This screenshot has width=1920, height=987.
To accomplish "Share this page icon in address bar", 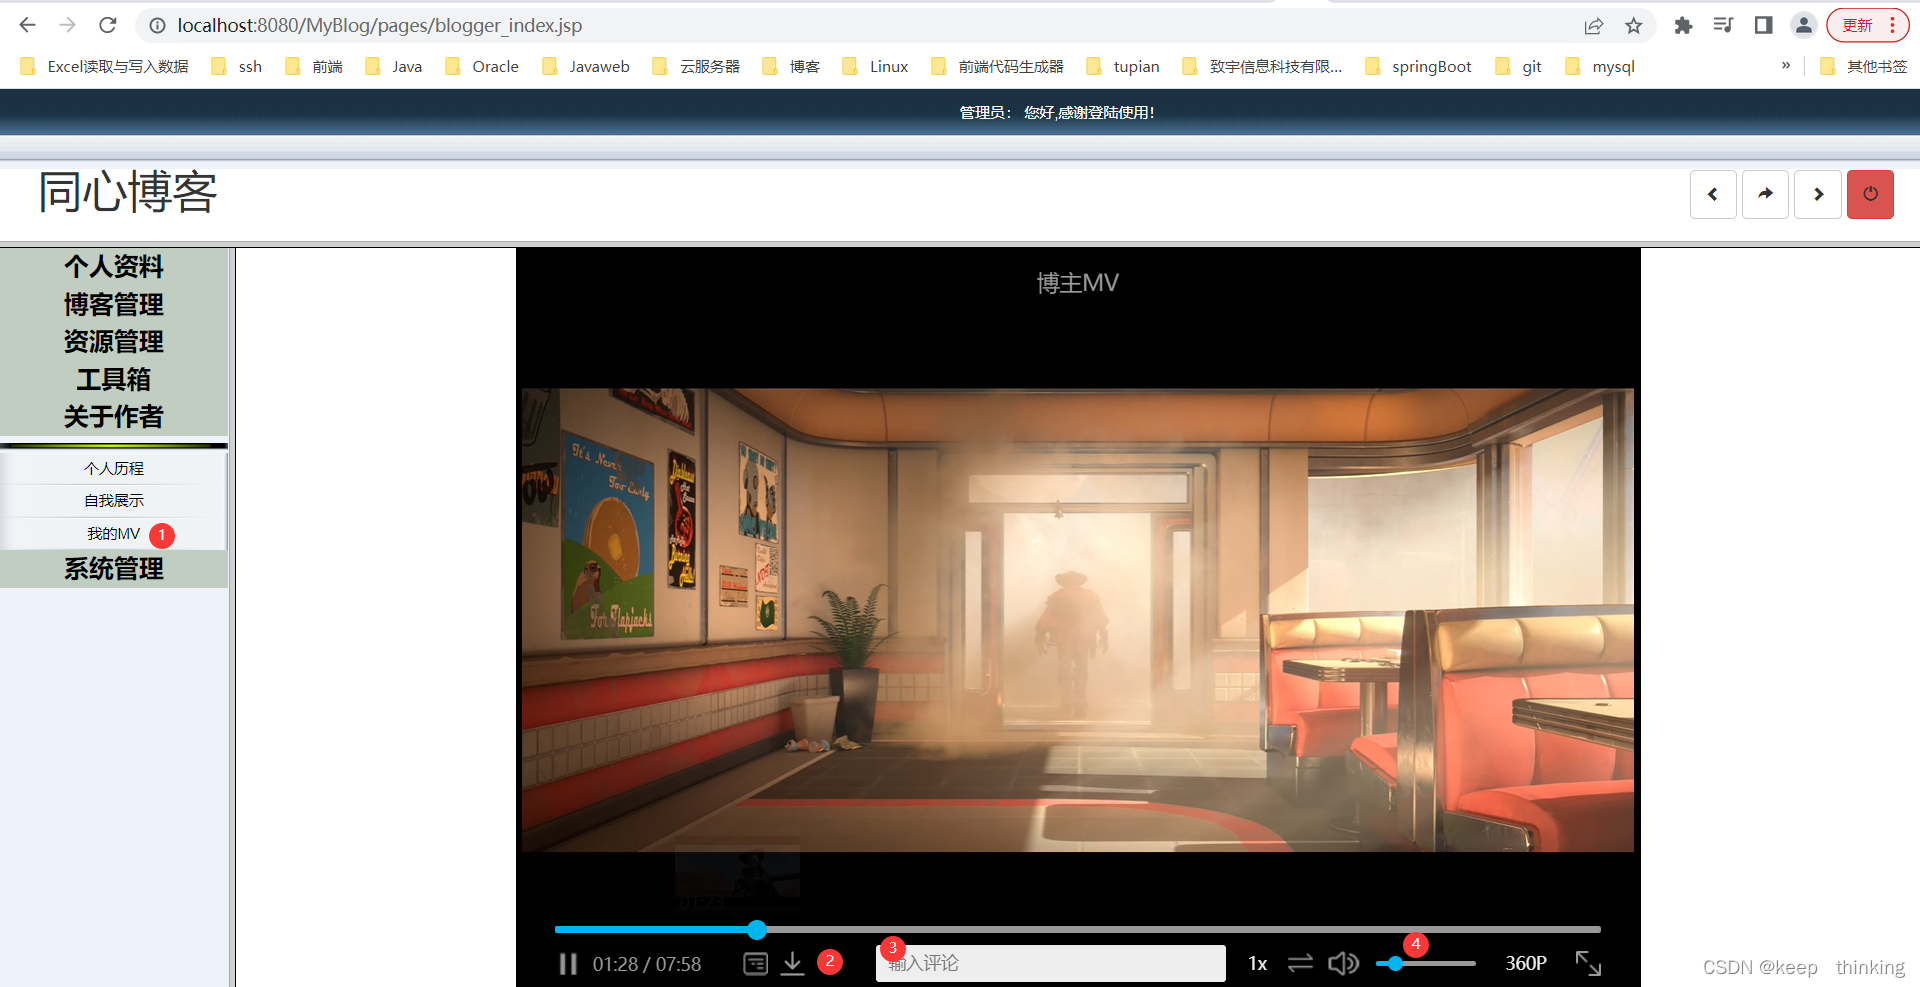I will (1594, 25).
